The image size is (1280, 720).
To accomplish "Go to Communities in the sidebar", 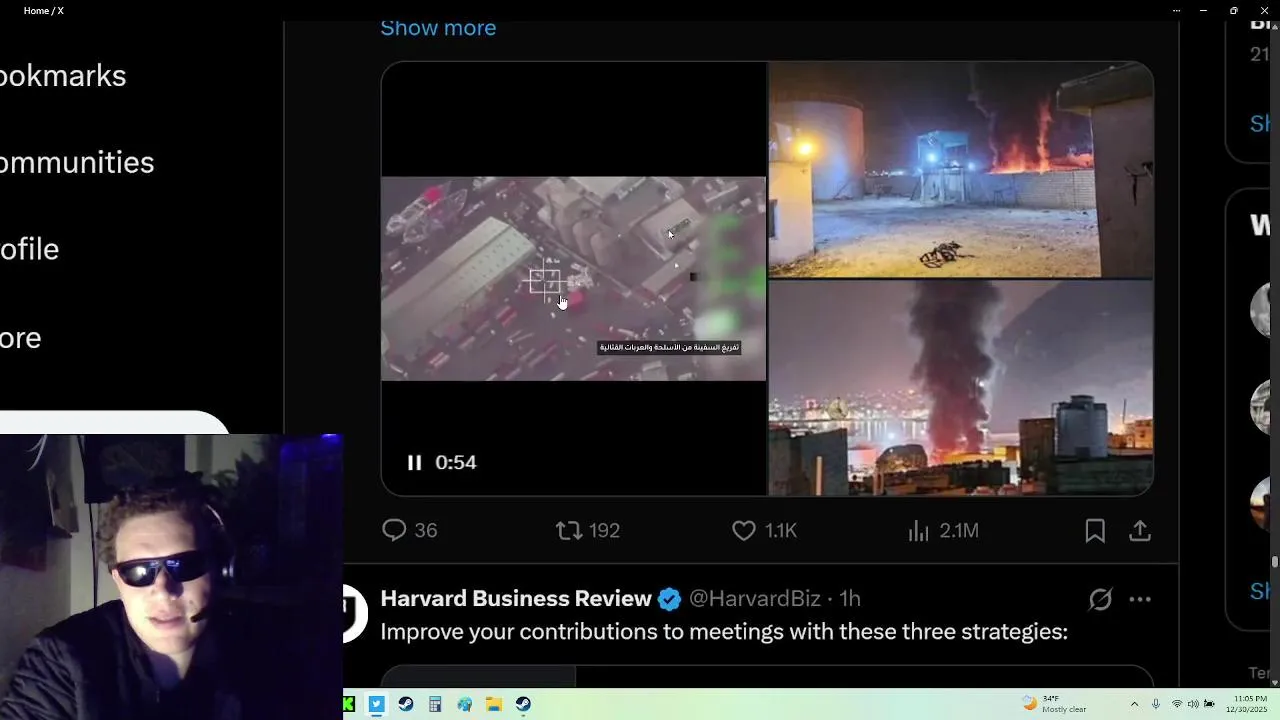I will click(77, 162).
